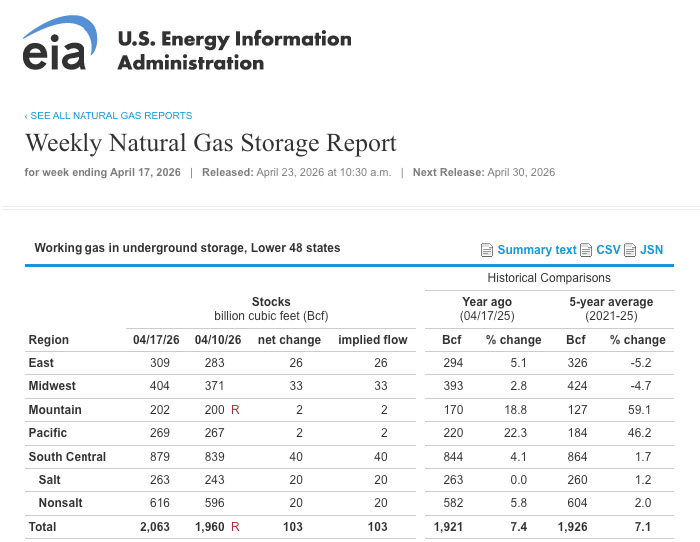Open the Summary text link
Viewport: 700px width, 542px height.
tap(537, 250)
